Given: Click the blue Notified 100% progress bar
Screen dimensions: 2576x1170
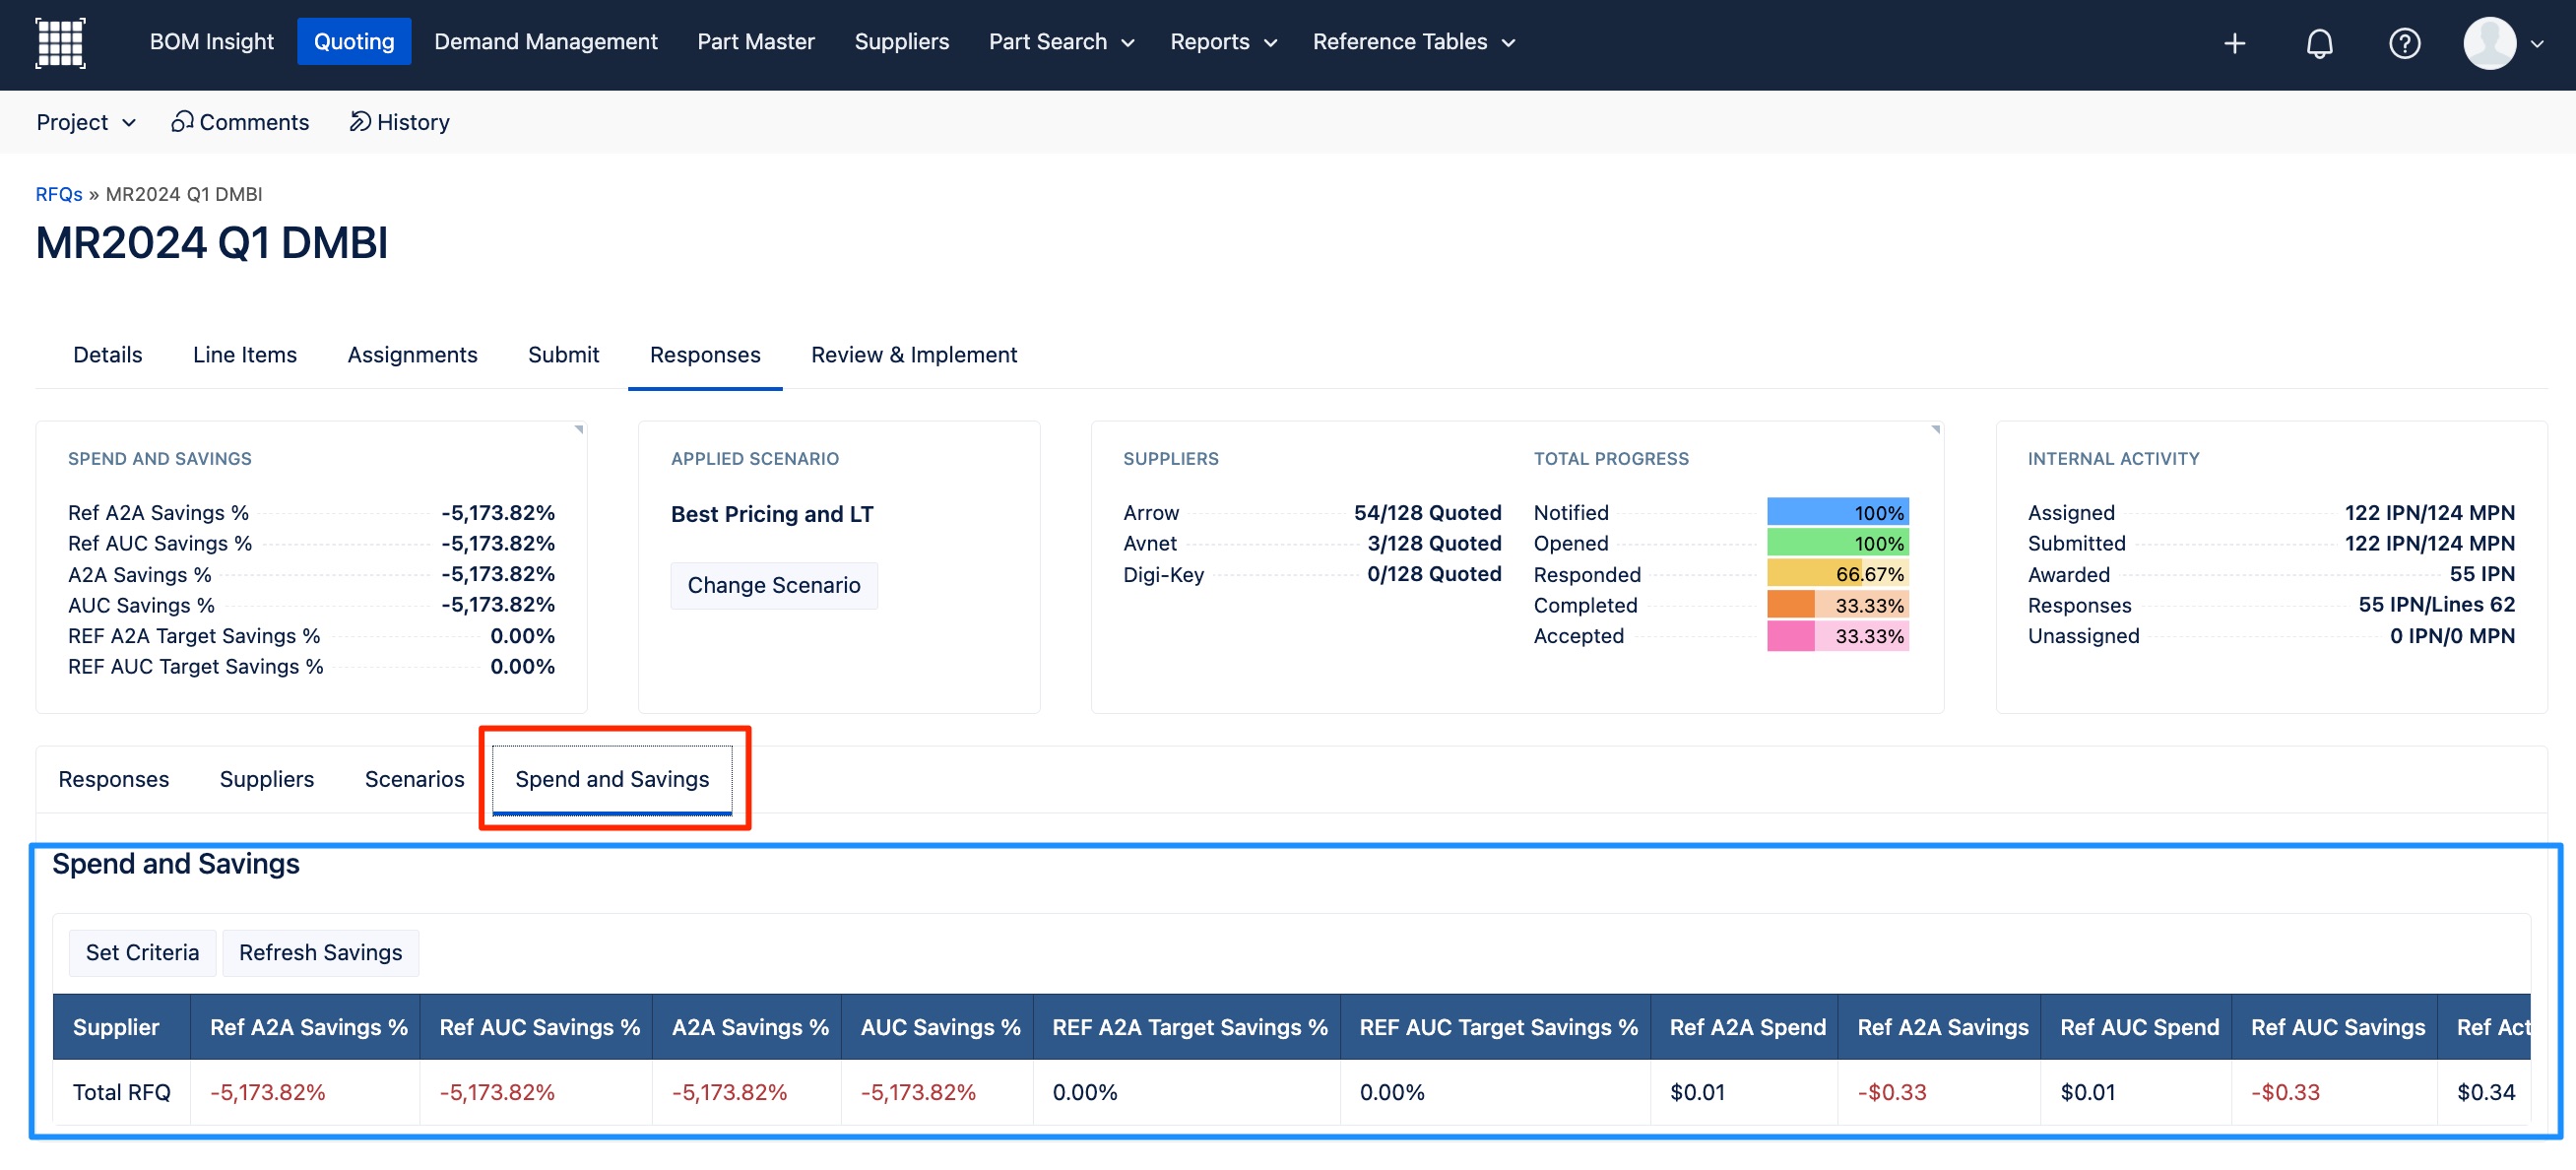Looking at the screenshot, I should click(1838, 512).
